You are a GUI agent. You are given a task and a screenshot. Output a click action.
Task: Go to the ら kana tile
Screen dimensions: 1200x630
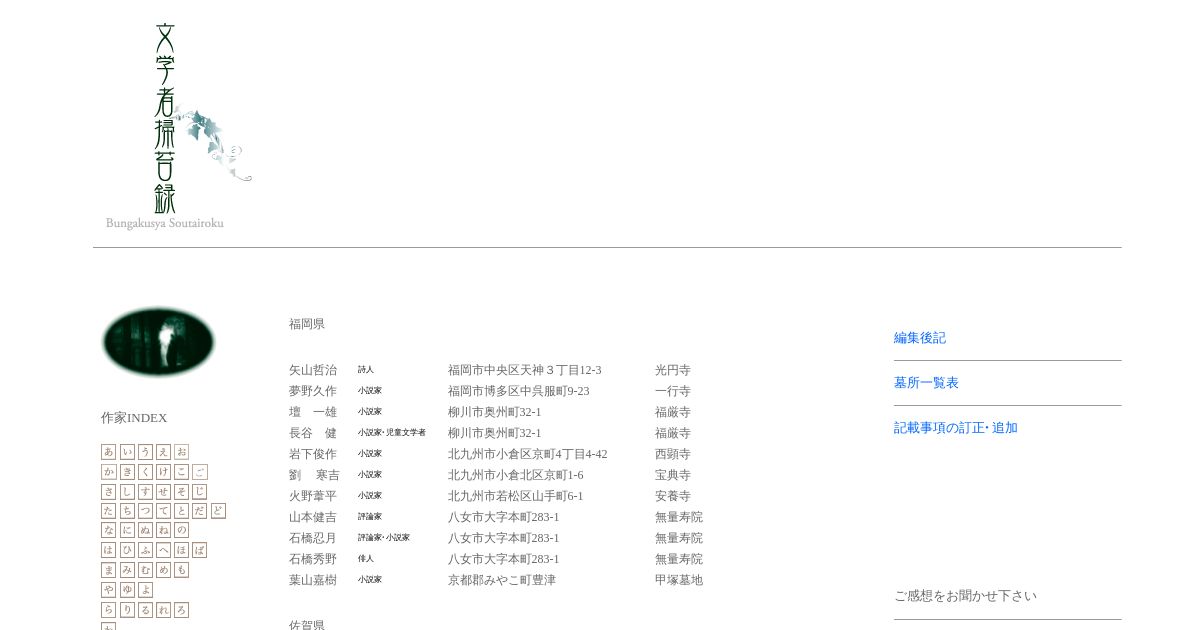coord(108,610)
